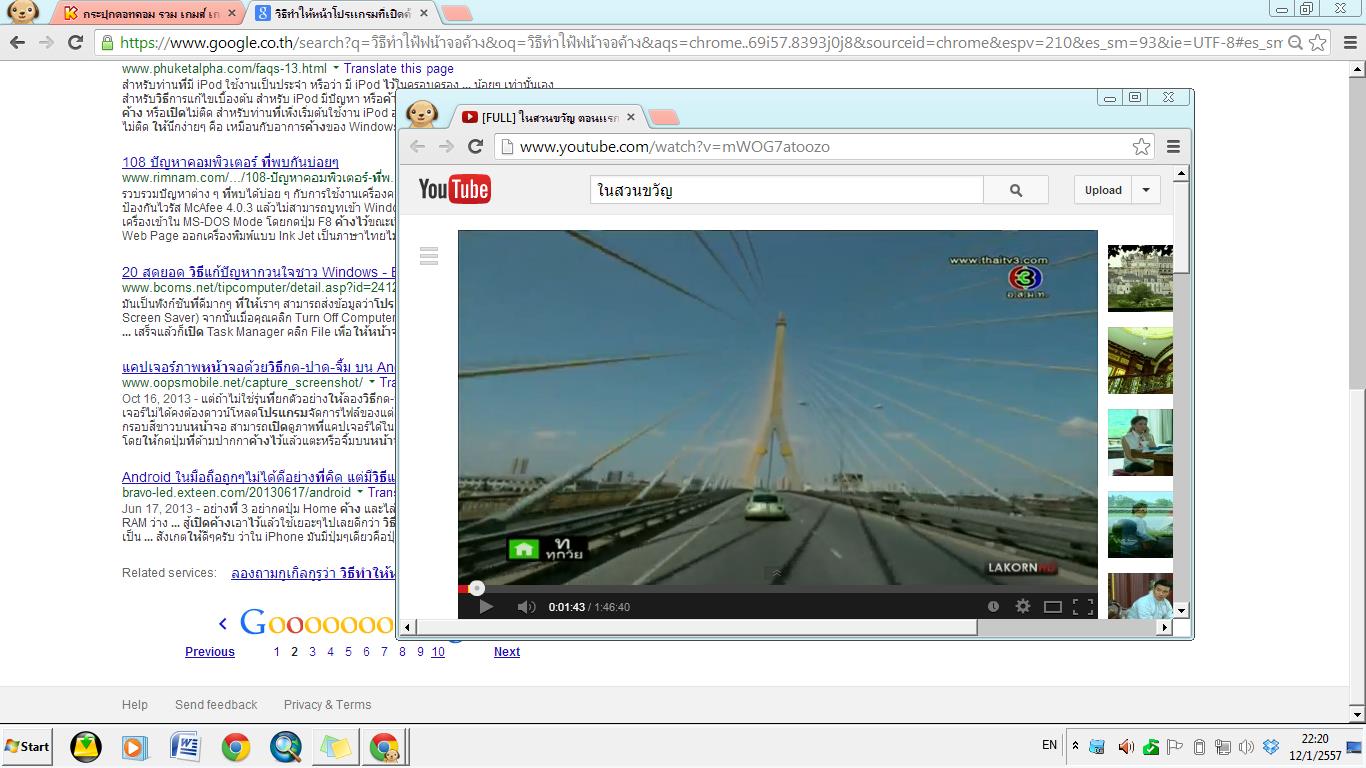Select the [FULL] YouTube tab
This screenshot has height=768, width=1366.
(548, 117)
